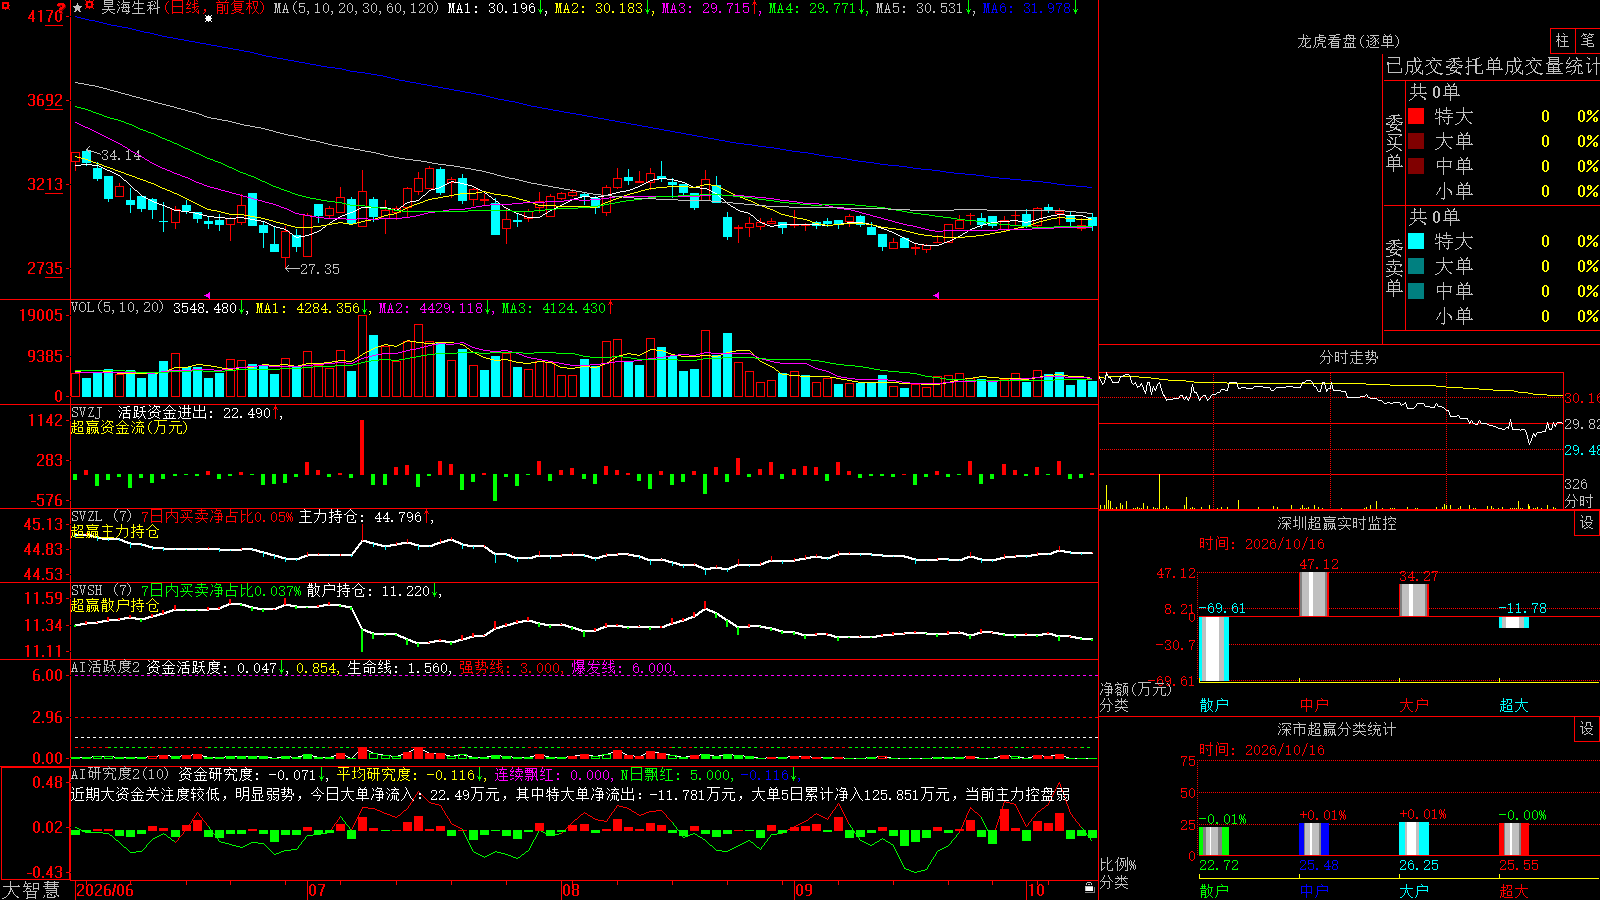1600x900 pixels.
Task: Click the 大智慧 logo at bottom-left
Action: 31,890
